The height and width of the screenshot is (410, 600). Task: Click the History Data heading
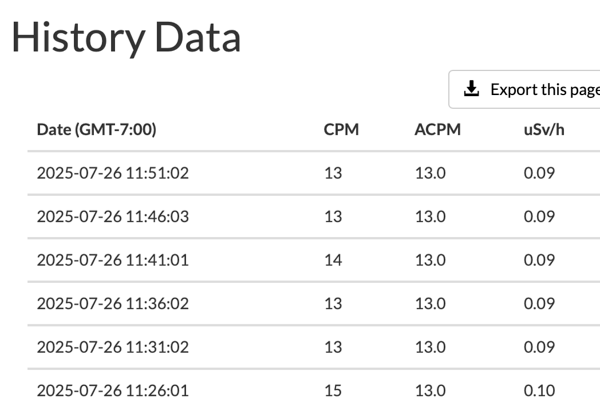pos(126,37)
